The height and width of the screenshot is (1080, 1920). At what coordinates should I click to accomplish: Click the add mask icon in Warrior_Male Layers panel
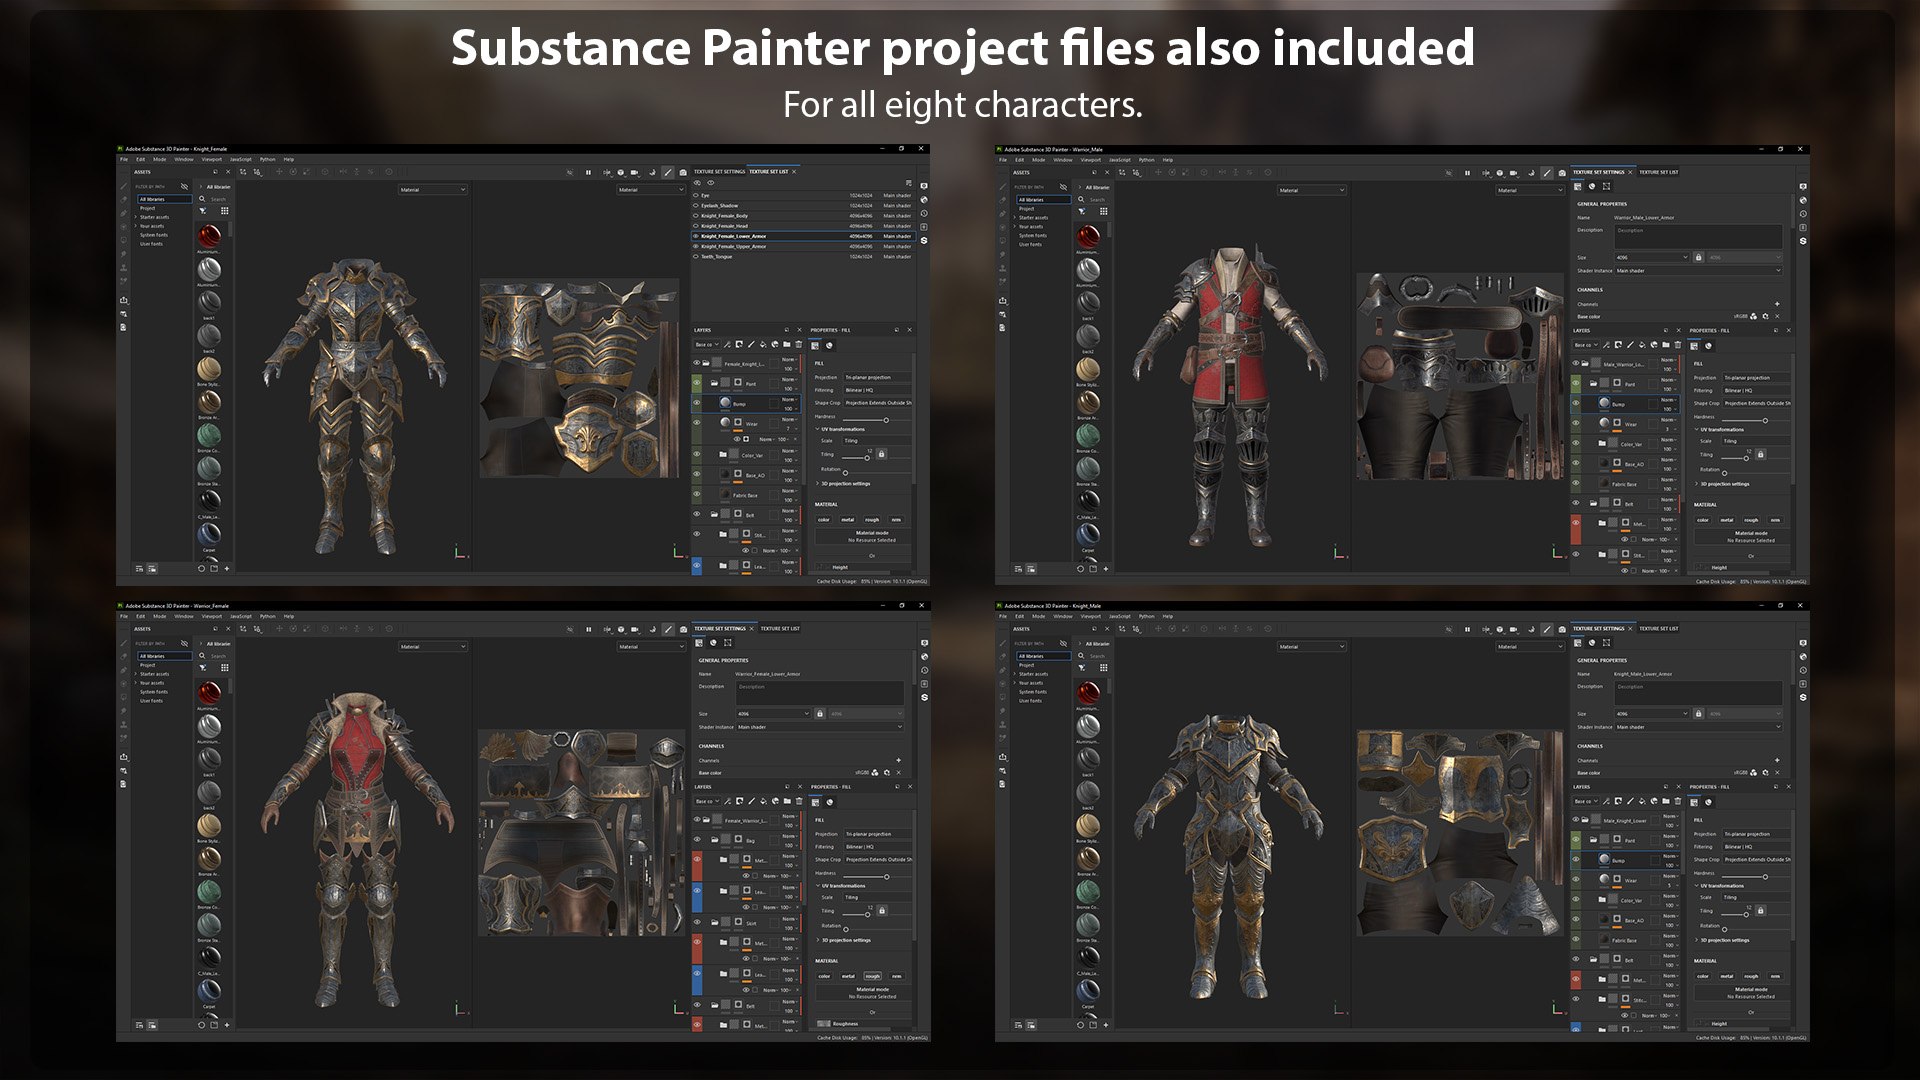tap(1618, 345)
